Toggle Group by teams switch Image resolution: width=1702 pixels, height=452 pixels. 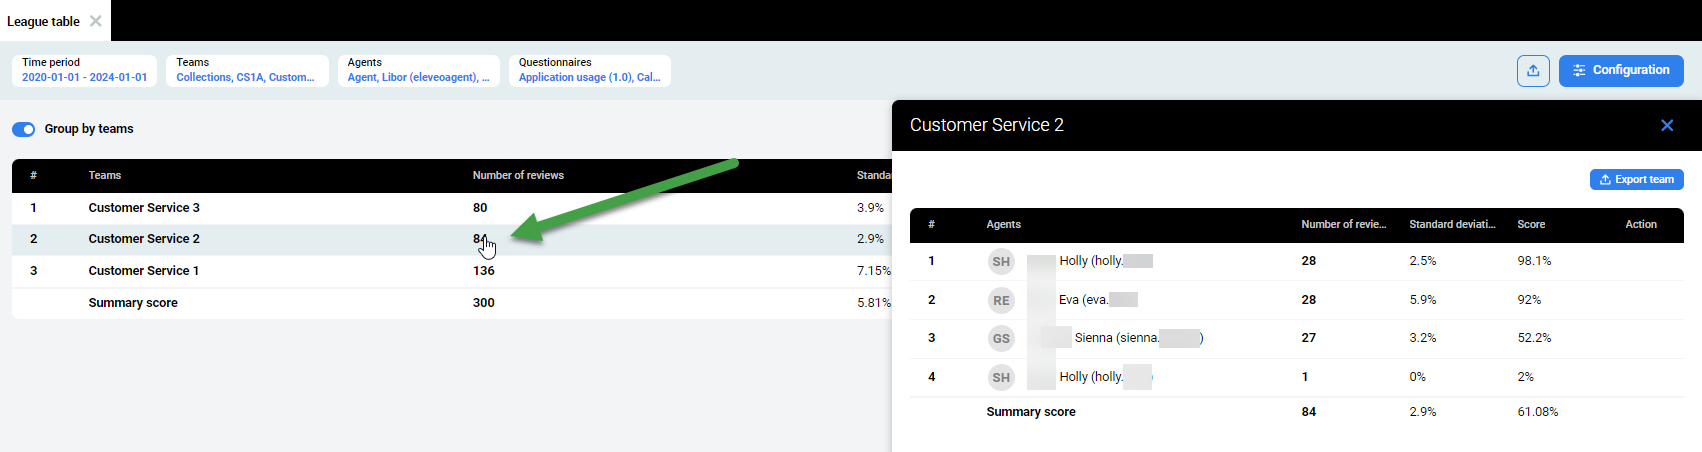(x=24, y=129)
